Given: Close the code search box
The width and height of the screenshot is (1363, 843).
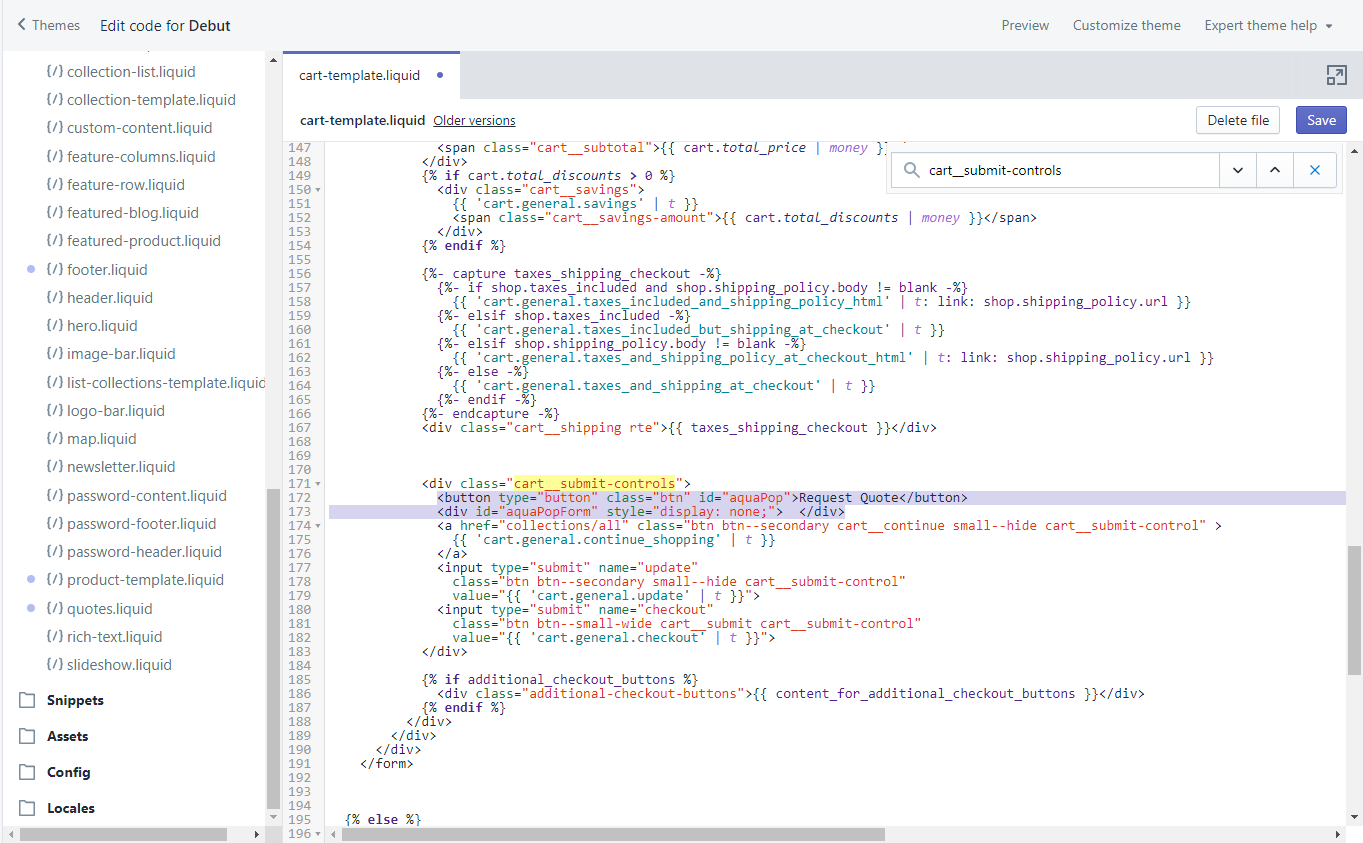Looking at the screenshot, I should [1314, 170].
